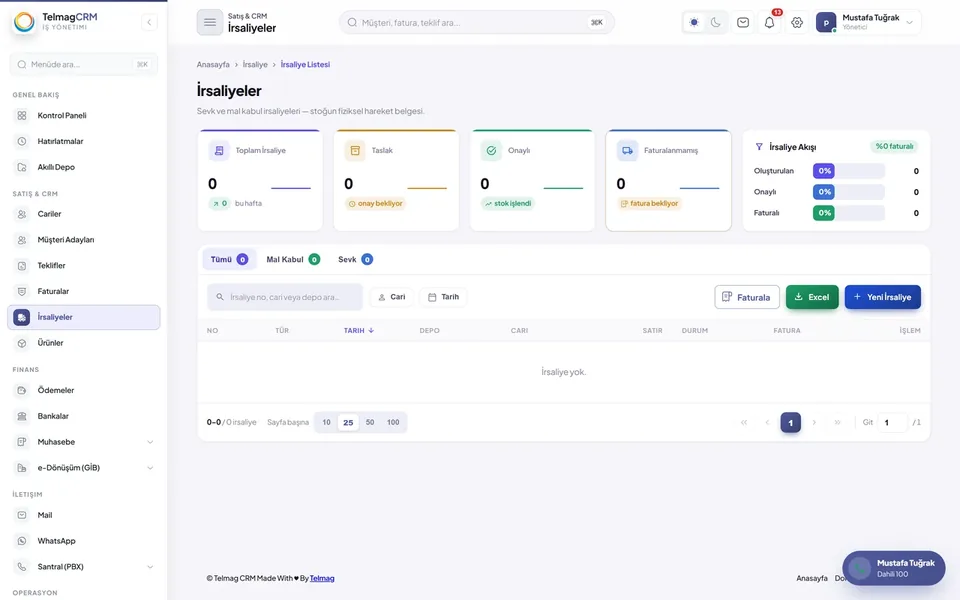The height and width of the screenshot is (600, 960).
Task: Open WhatsApp in sidebar
Action: 83,541
